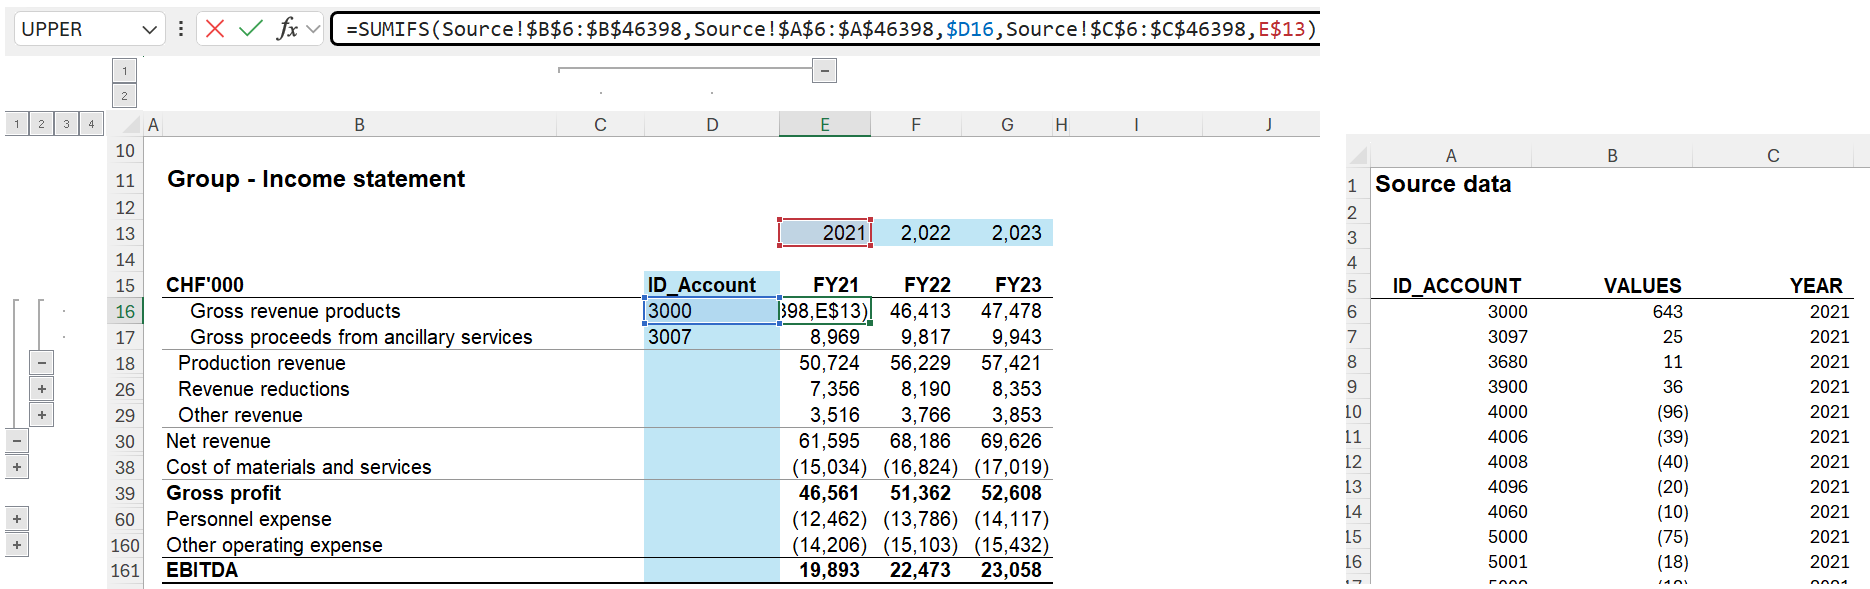Select the Gross profit label
The width and height of the screenshot is (1870, 589).
point(223,493)
